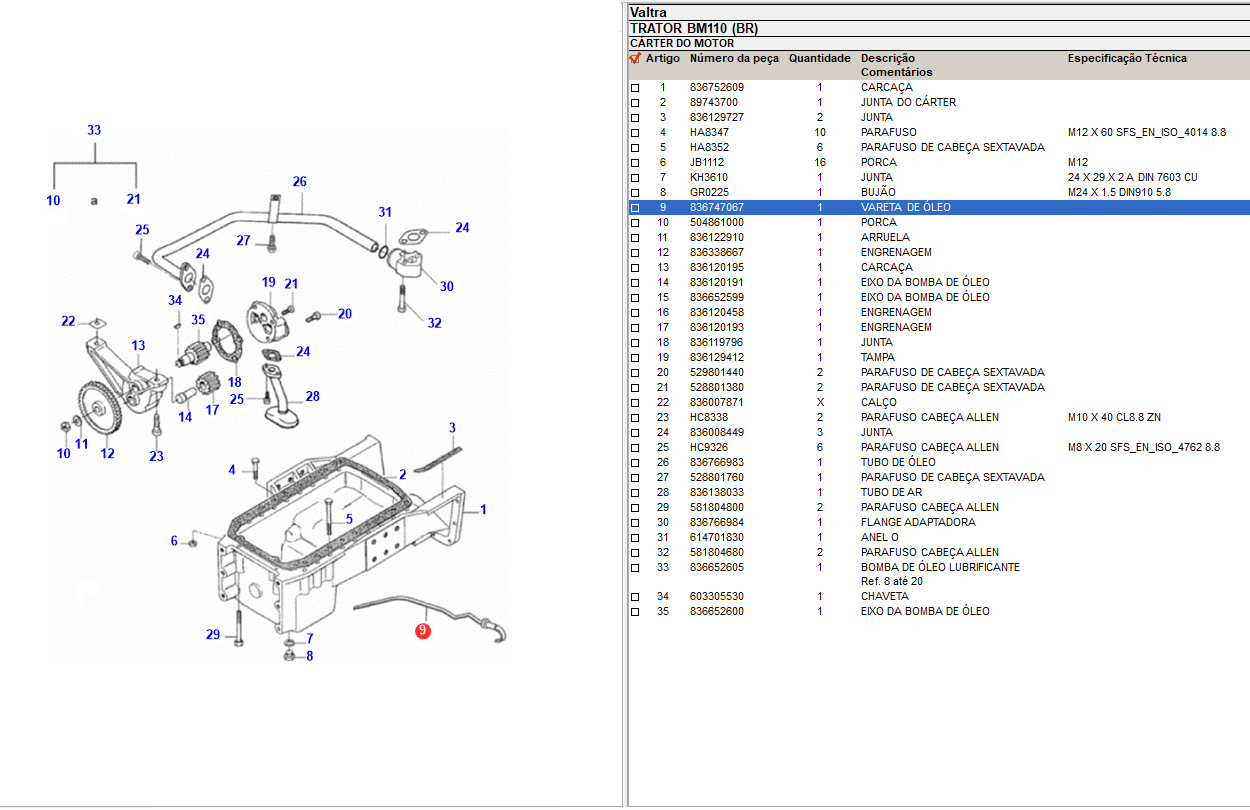This screenshot has height=810, width=1250.
Task: Tick checkbox for item 1 CARCAÇA 836752609
Action: (x=634, y=88)
